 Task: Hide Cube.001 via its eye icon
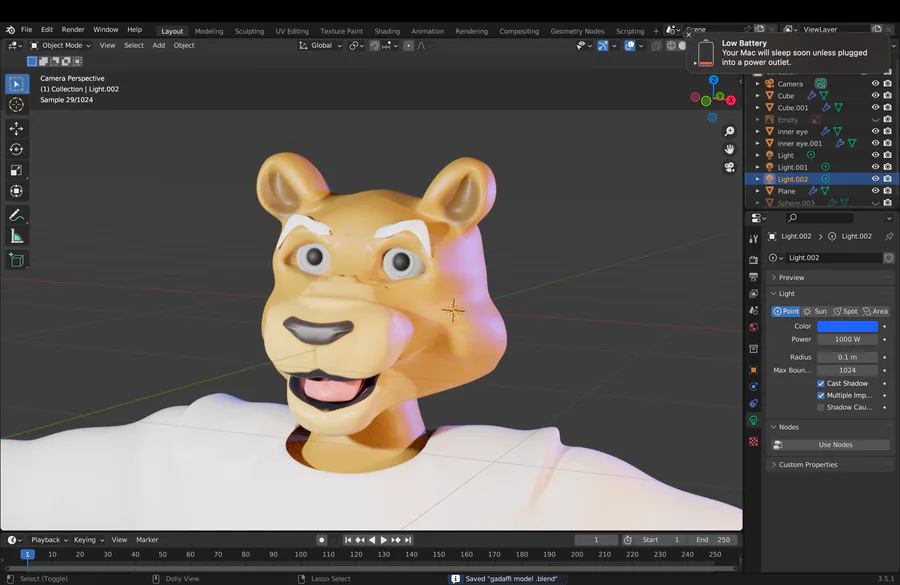875,107
